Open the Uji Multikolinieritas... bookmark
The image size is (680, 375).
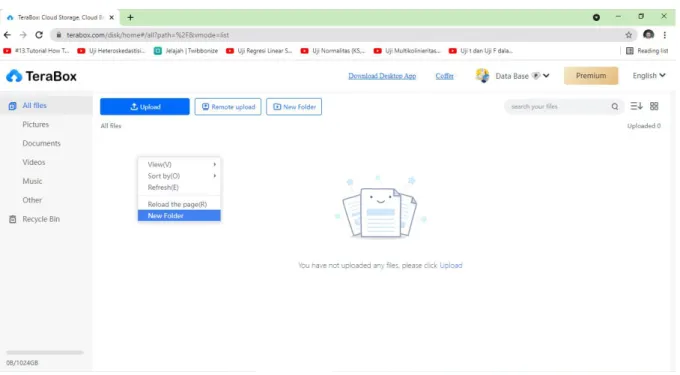[407, 51]
